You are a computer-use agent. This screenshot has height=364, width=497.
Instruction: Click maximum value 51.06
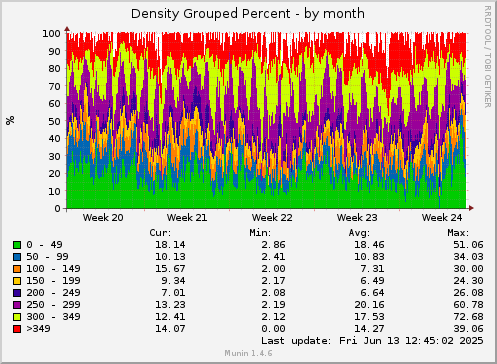[468, 245]
